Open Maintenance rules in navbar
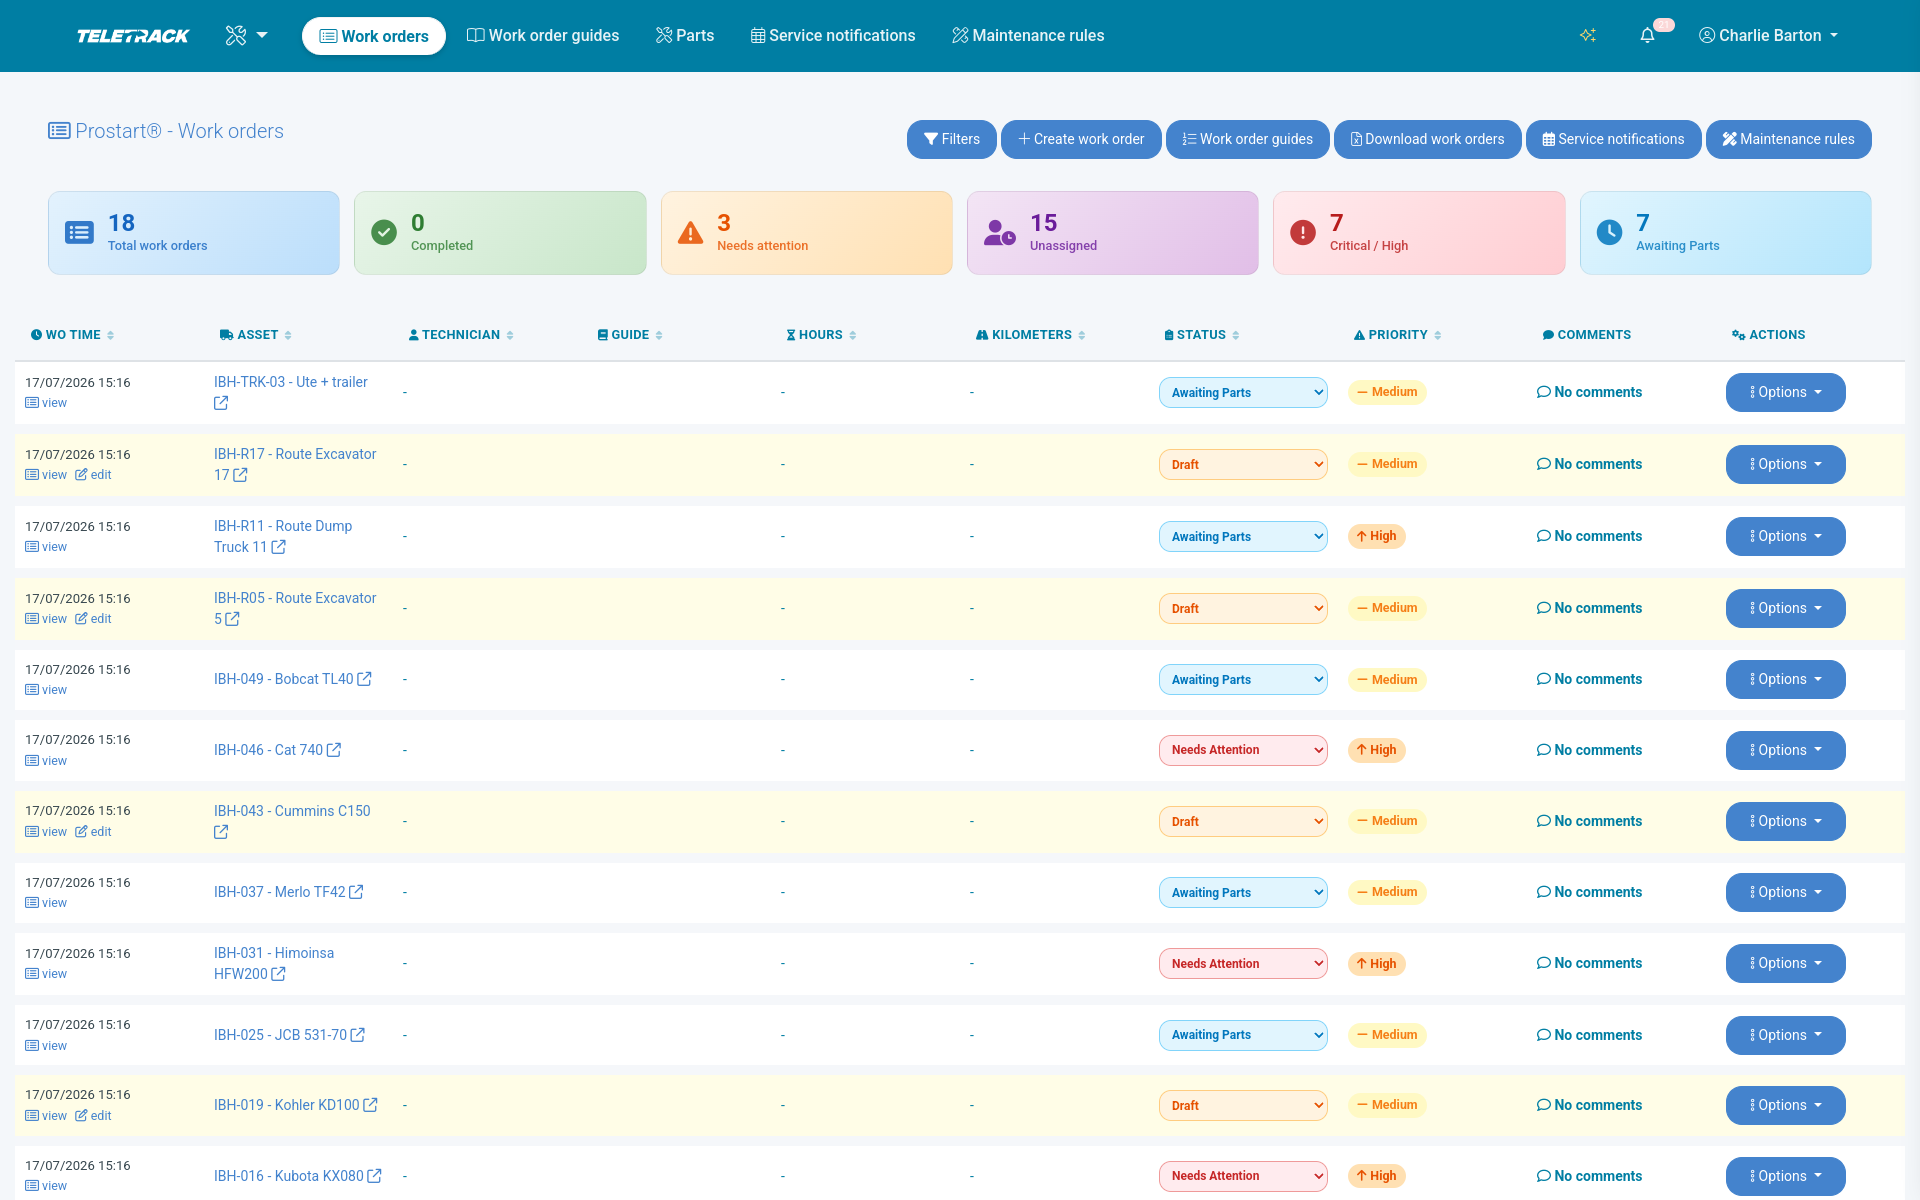1920x1200 pixels. click(1028, 36)
